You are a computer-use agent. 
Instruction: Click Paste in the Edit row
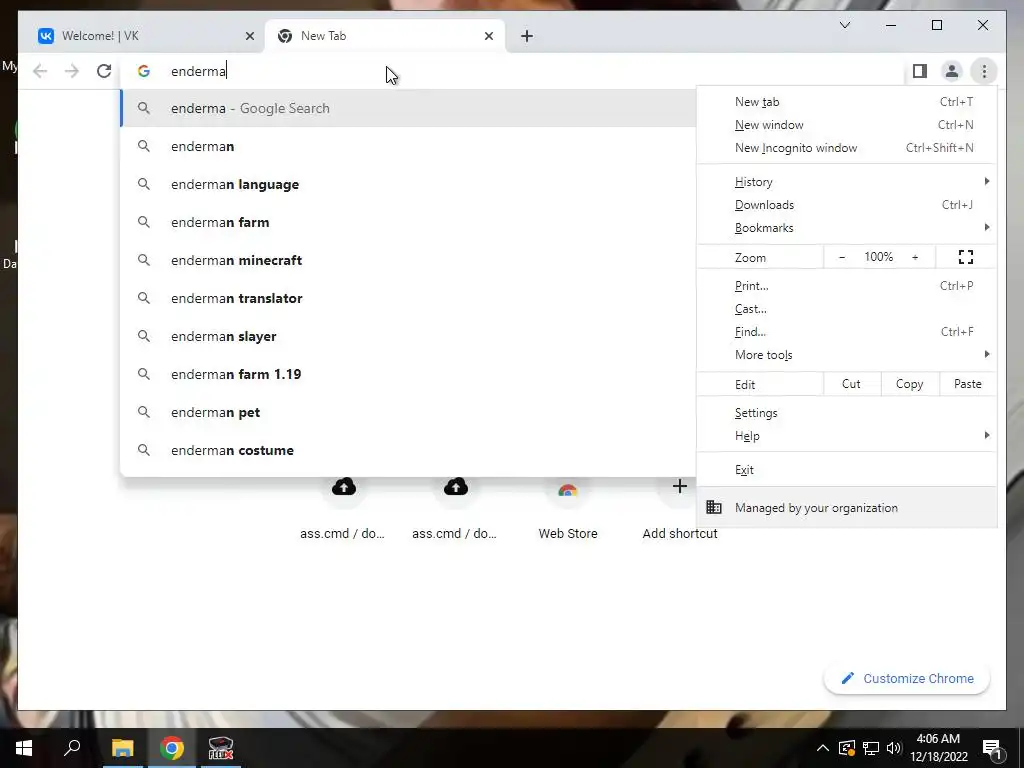968,384
